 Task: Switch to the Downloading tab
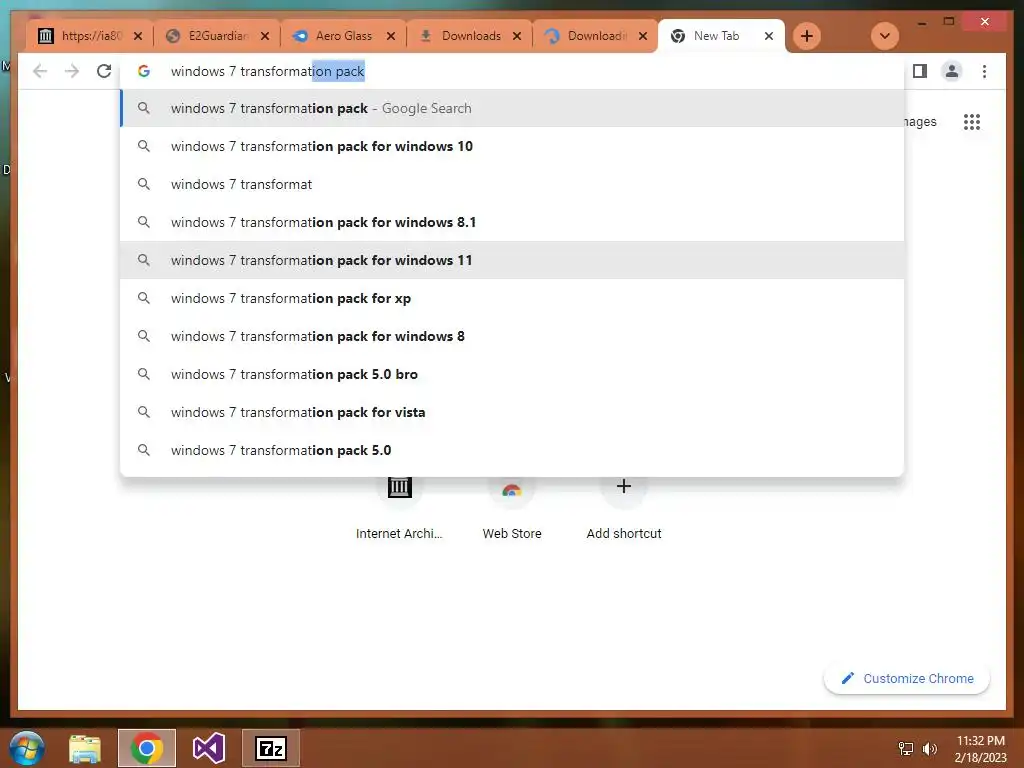(596, 36)
